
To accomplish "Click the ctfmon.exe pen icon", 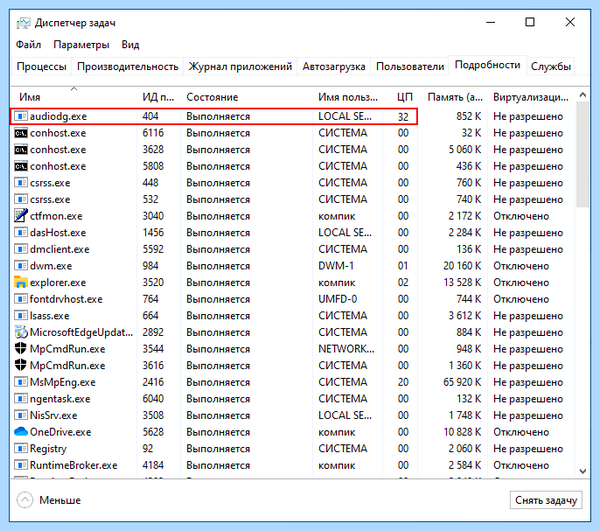I will [x=21, y=215].
